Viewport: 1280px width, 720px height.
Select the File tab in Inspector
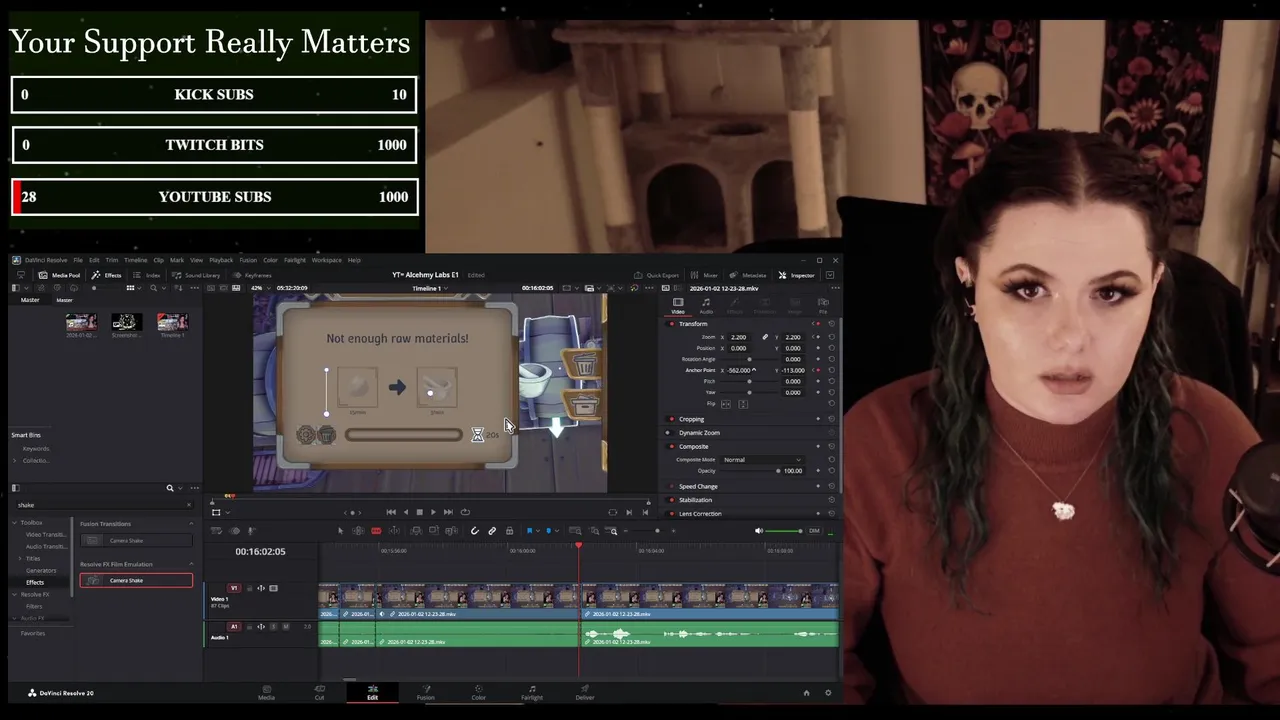pos(823,305)
